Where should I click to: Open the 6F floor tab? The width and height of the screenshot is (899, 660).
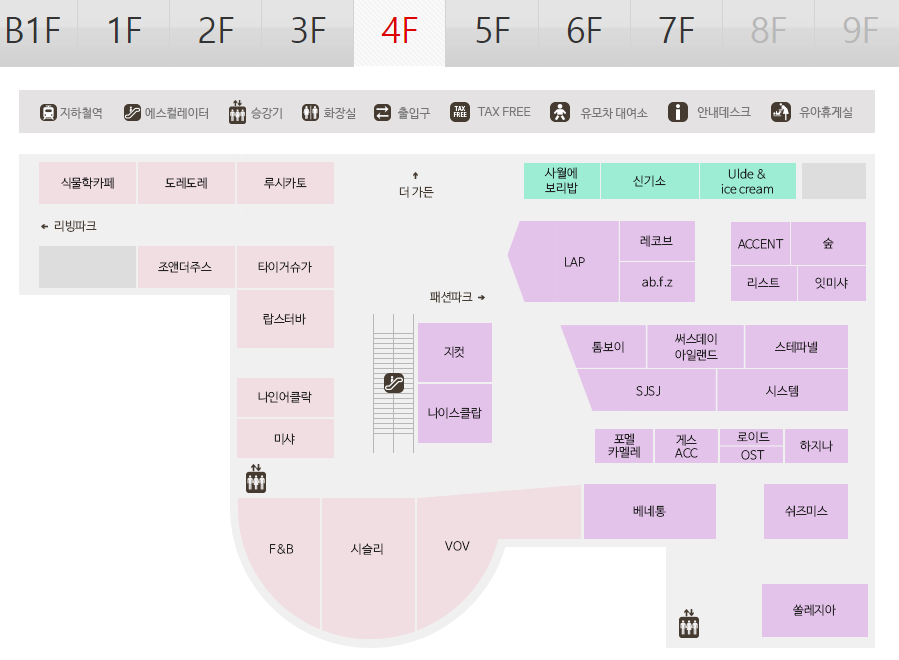[584, 32]
